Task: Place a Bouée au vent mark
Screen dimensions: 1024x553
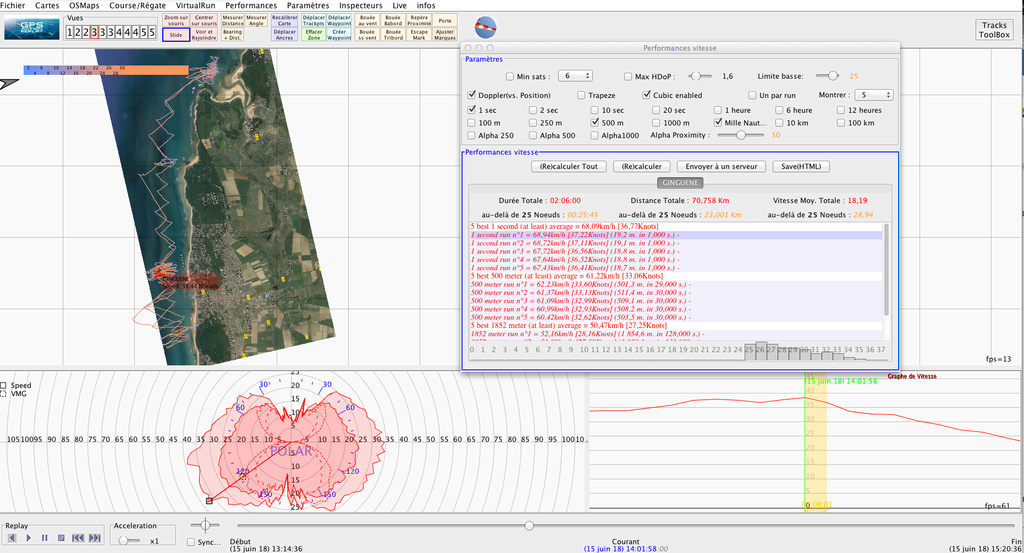Action: [368, 20]
